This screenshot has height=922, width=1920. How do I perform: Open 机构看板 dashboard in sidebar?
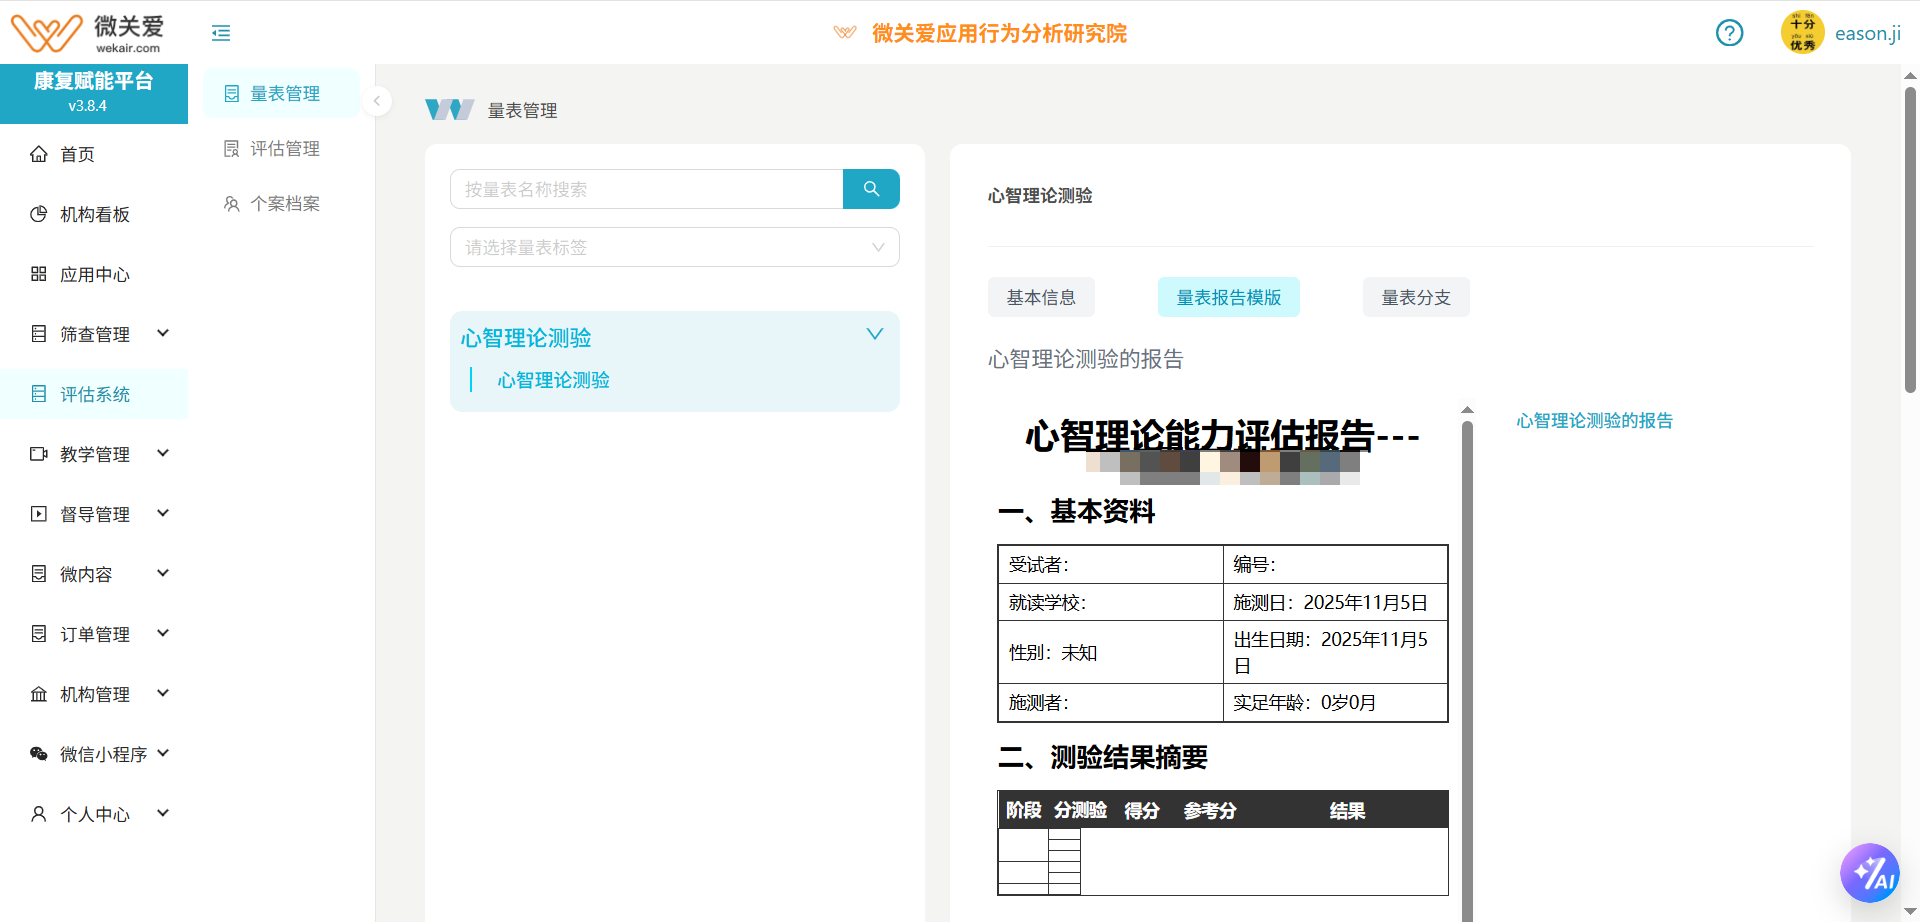click(94, 214)
